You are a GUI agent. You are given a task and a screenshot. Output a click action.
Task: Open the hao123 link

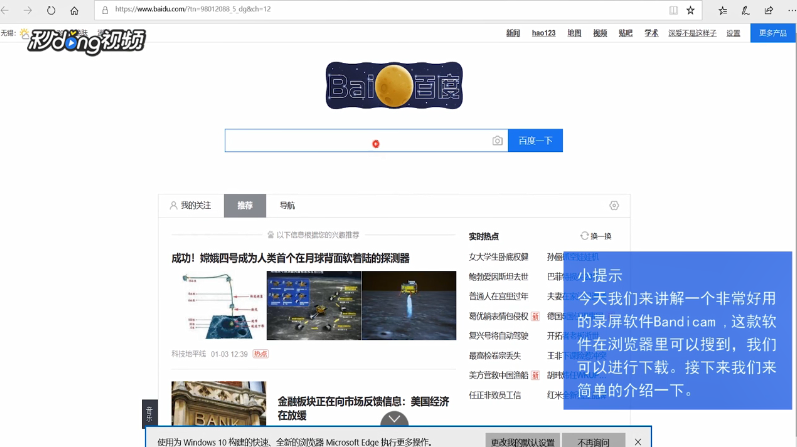[543, 33]
